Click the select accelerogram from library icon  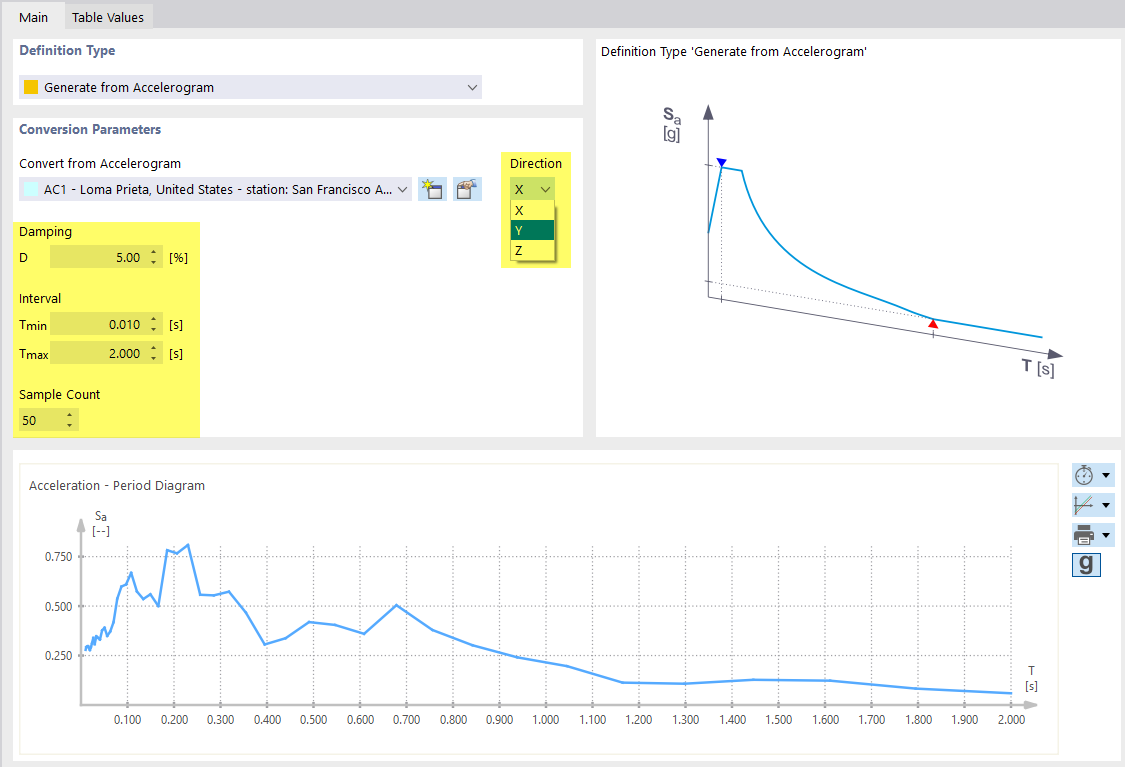pos(467,188)
